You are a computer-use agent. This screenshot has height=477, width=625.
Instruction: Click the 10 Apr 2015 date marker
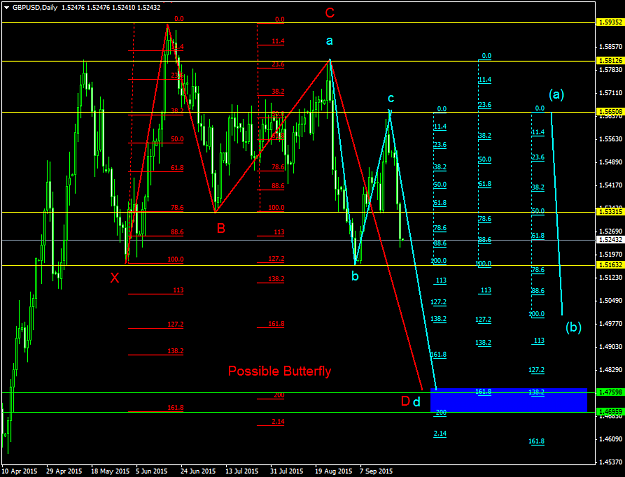20,471
